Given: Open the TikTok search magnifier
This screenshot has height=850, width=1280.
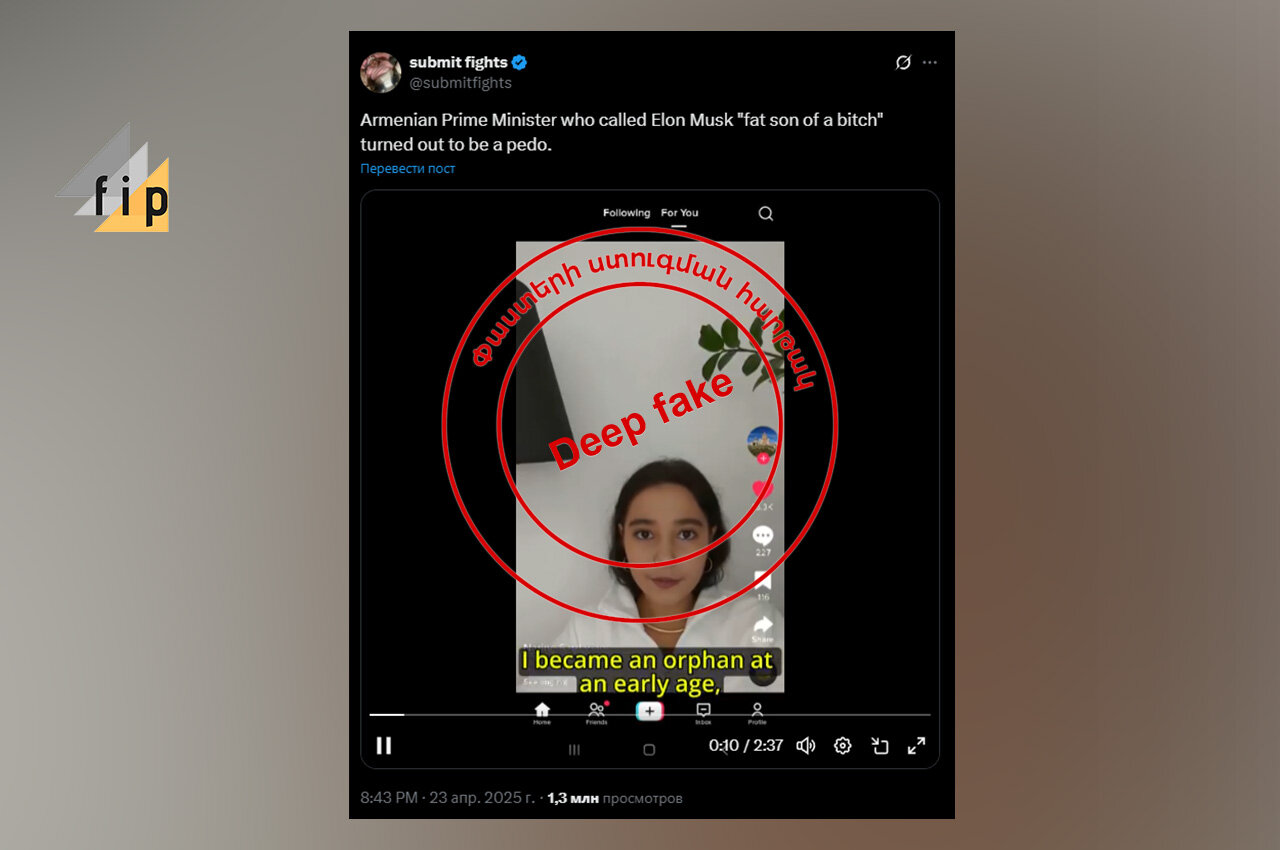Looking at the screenshot, I should pos(765,213).
